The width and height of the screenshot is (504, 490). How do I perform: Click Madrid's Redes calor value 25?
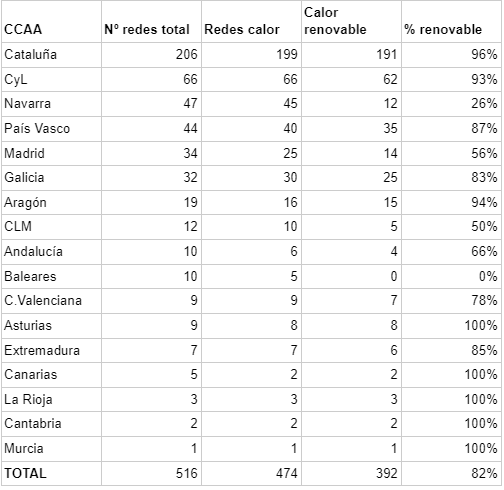point(251,153)
